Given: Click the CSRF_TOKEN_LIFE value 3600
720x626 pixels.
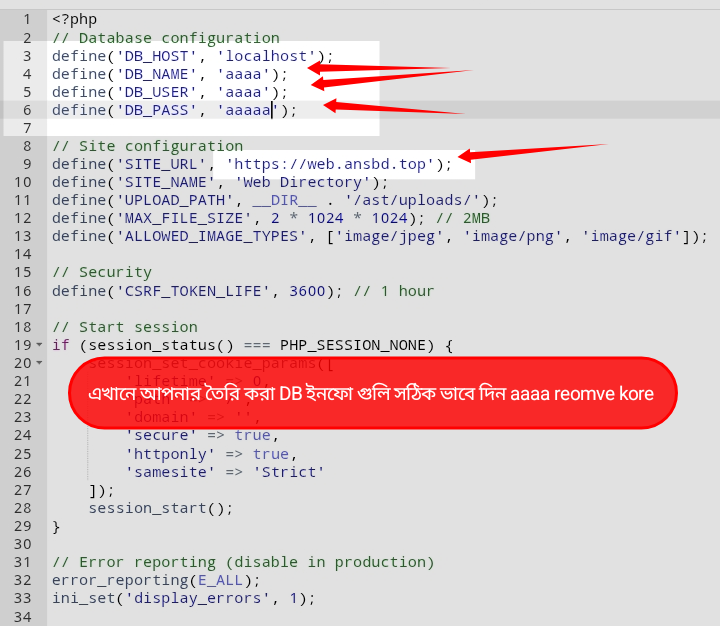Looking at the screenshot, I should coord(307,291).
